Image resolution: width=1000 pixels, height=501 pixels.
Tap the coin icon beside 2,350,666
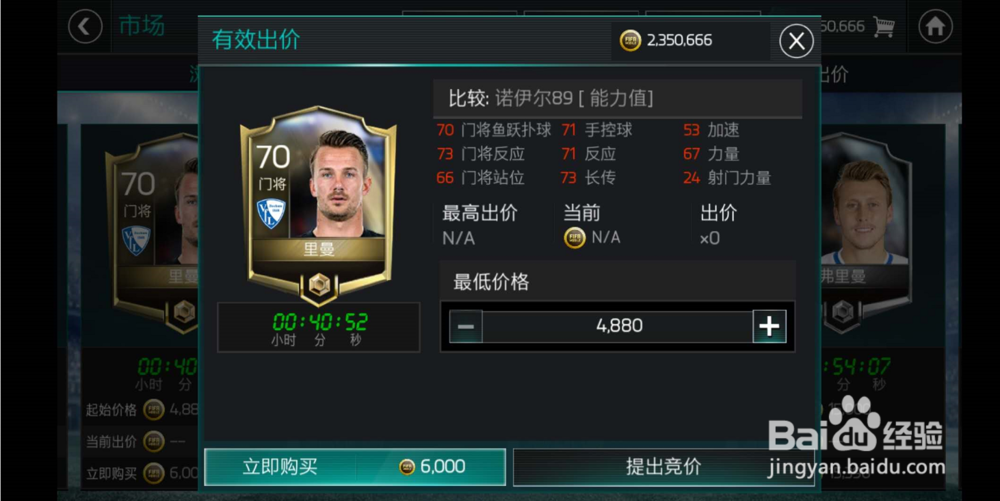click(630, 40)
